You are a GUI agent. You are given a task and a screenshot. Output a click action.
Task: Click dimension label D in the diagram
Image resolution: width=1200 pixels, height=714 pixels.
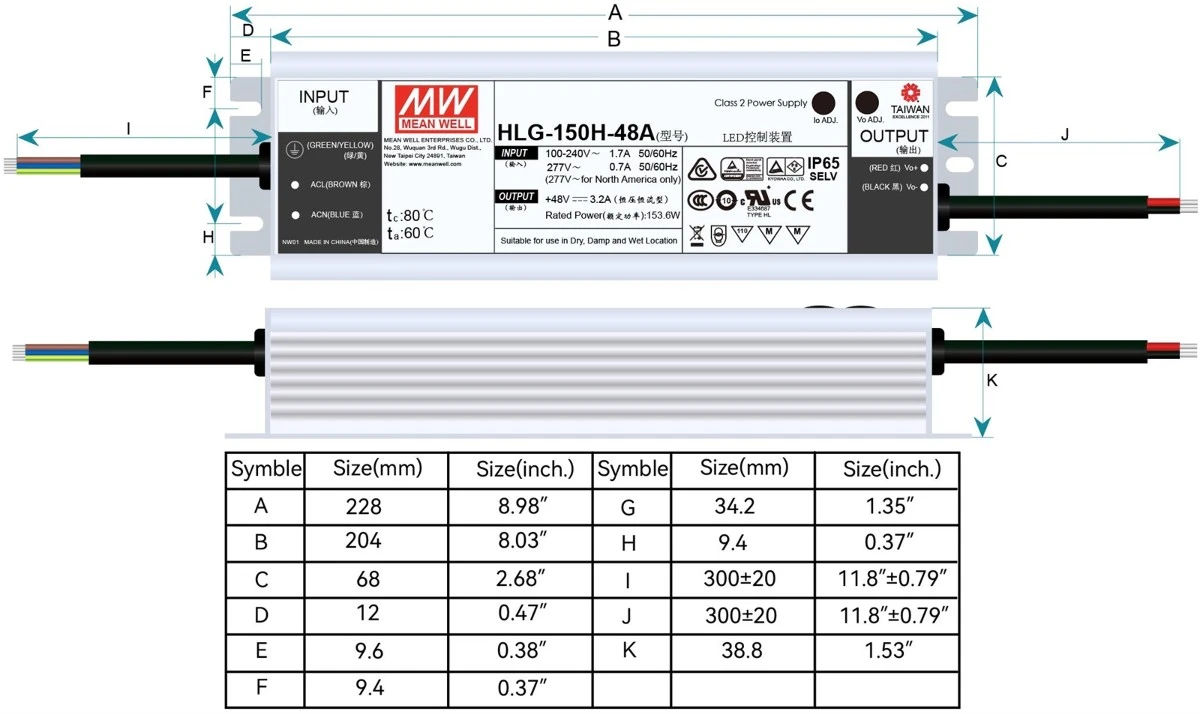[x=246, y=31]
